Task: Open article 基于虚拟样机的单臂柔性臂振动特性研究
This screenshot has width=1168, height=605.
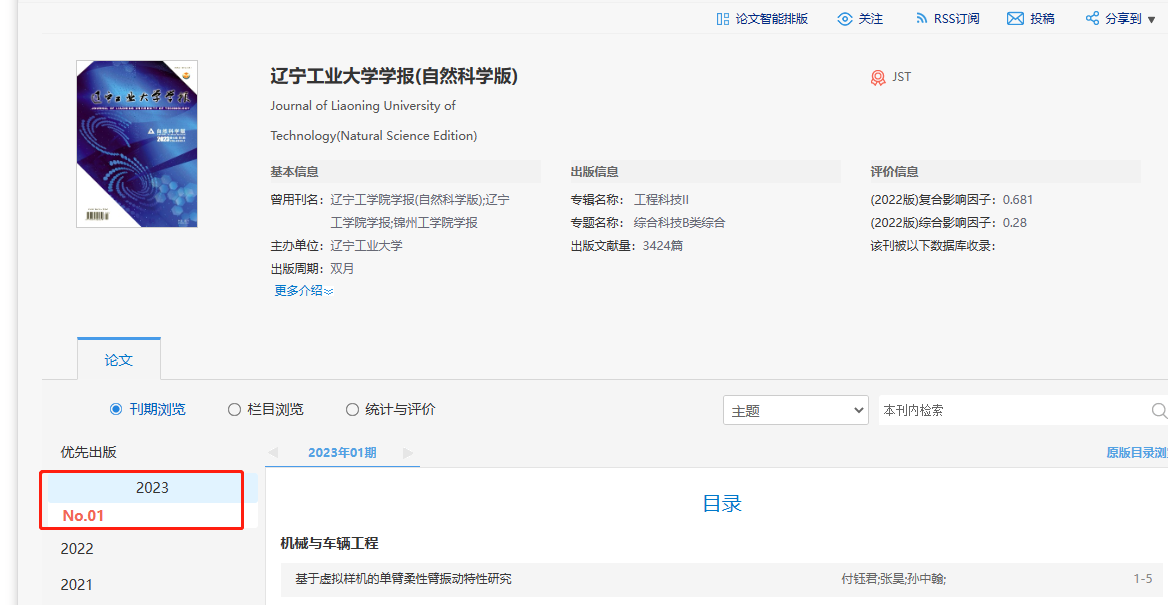Action: click(404, 579)
